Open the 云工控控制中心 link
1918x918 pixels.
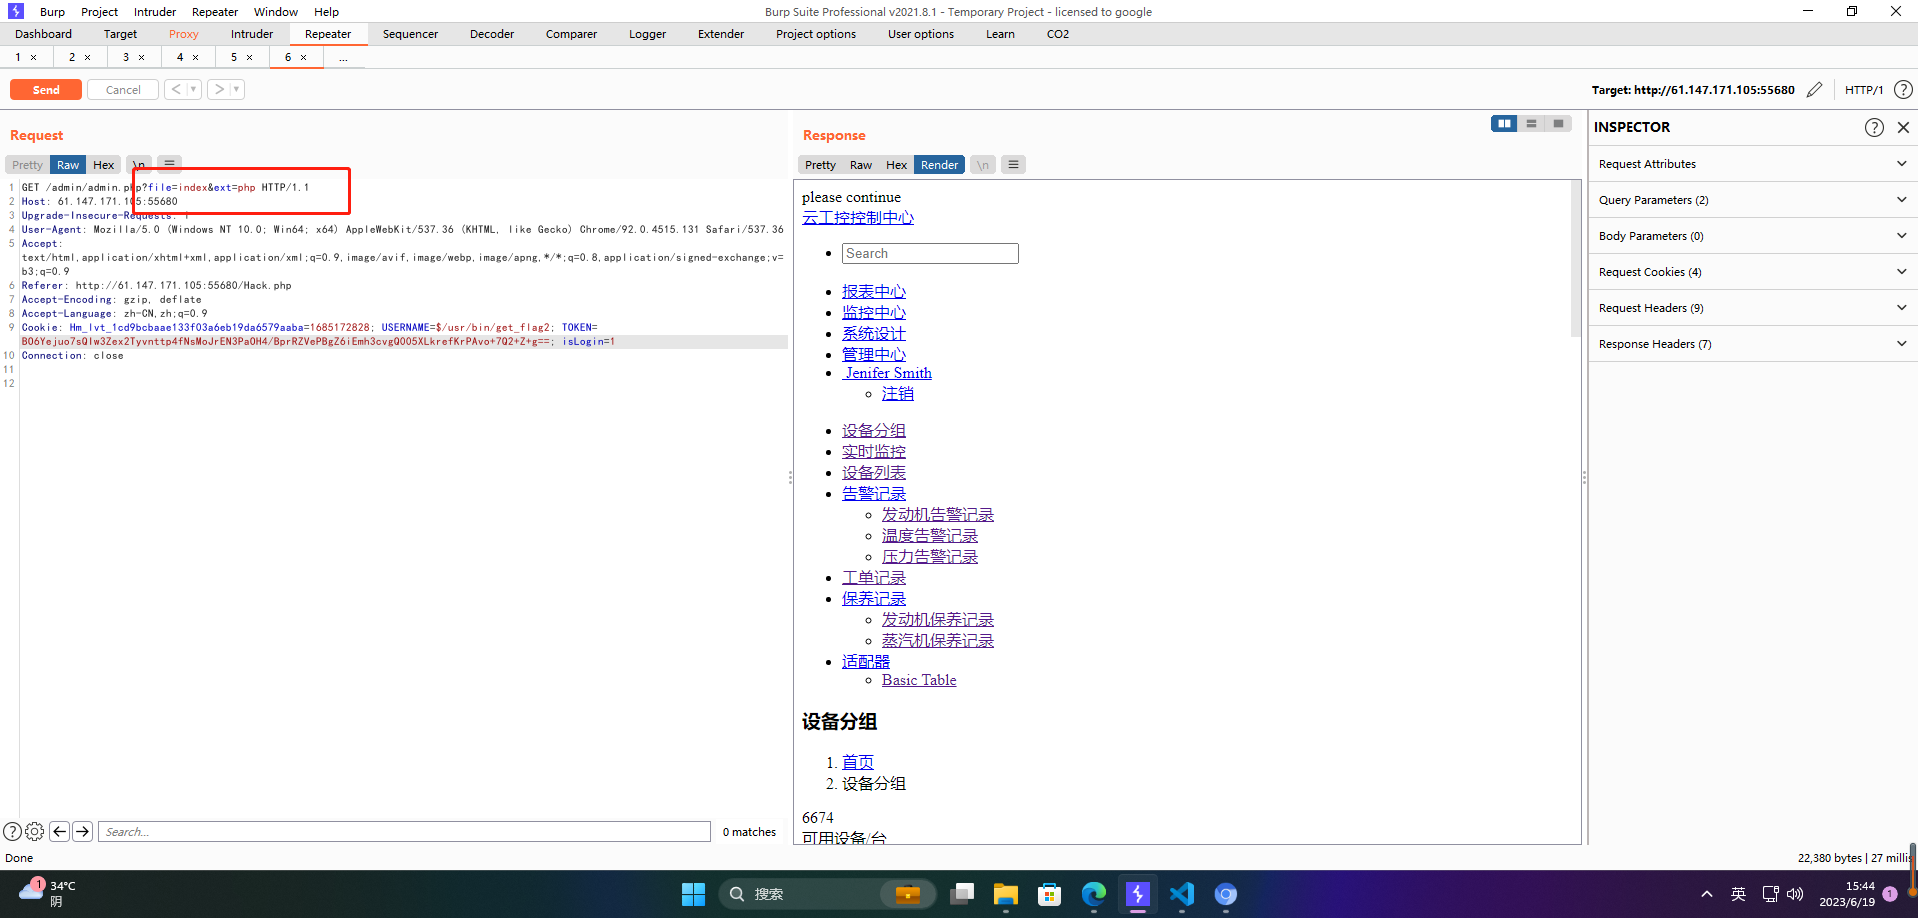click(858, 217)
